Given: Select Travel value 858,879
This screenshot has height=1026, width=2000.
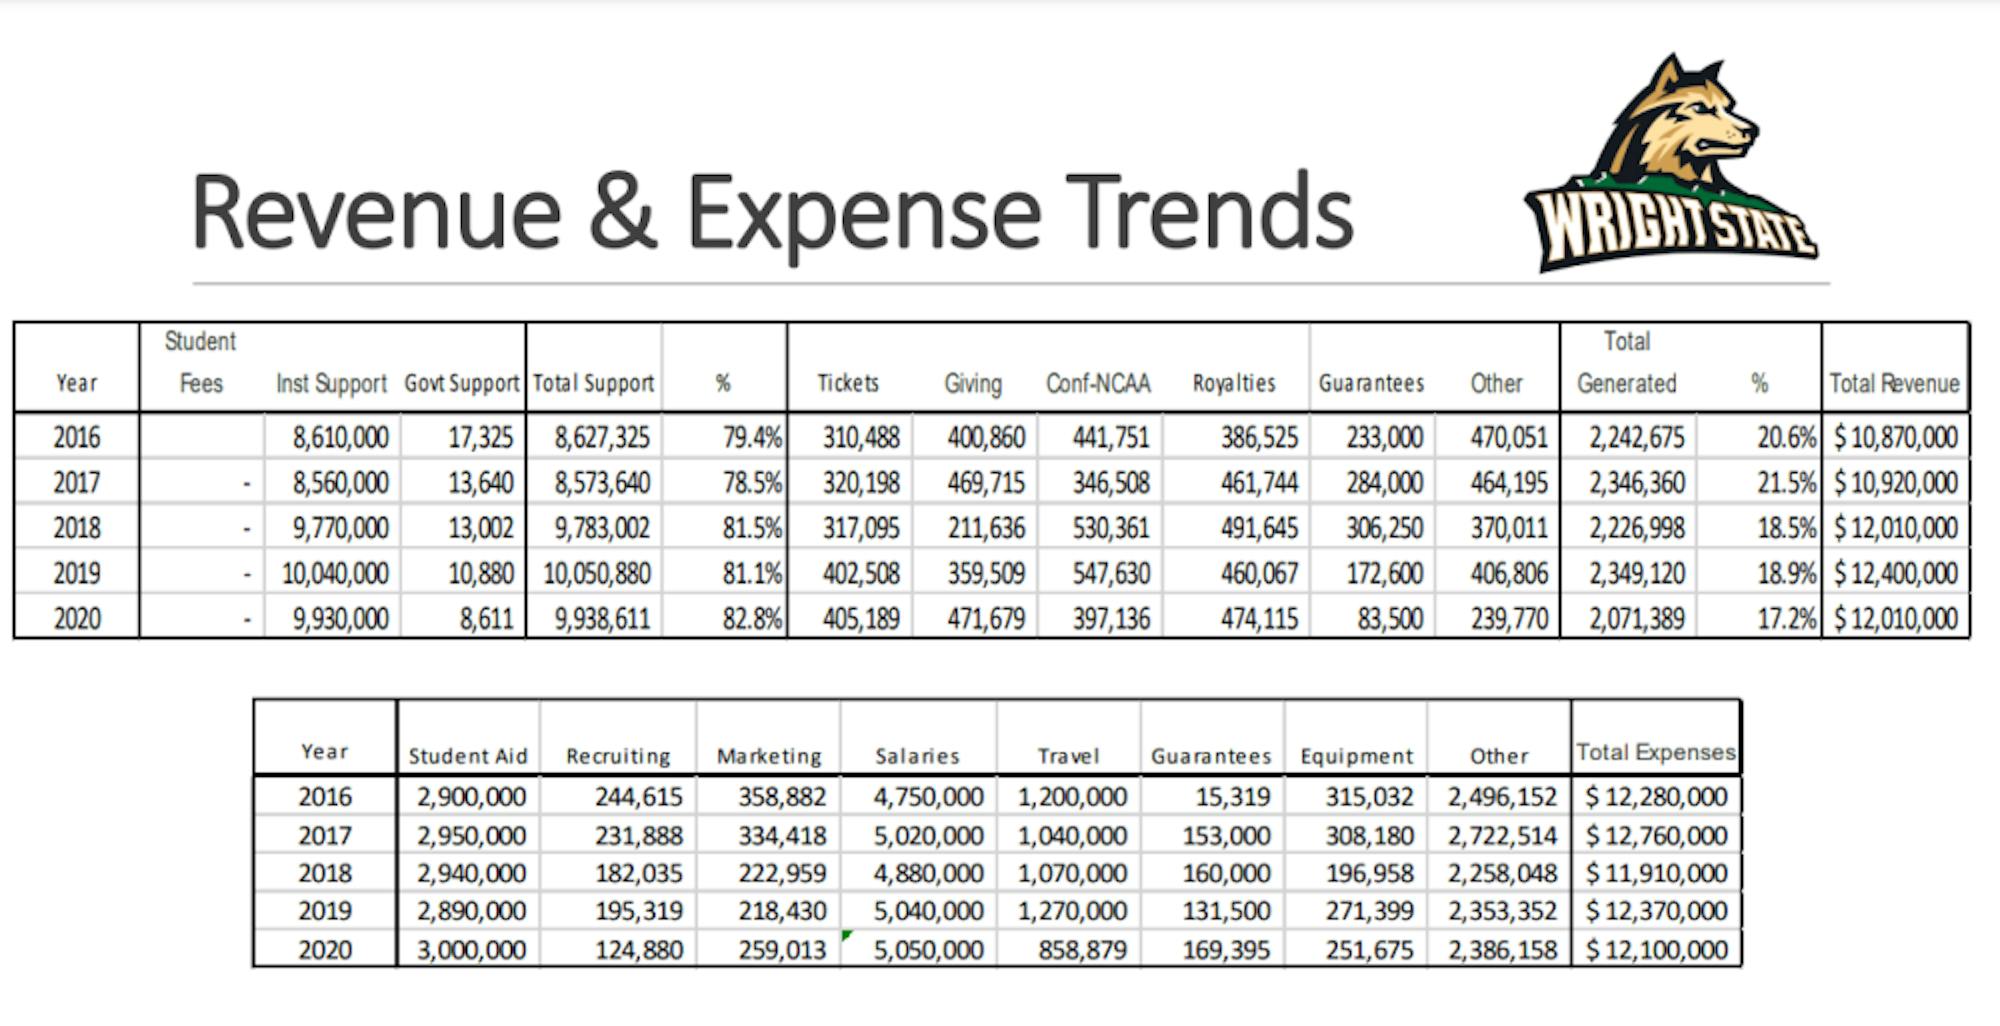Looking at the screenshot, I should pyautogui.click(x=1083, y=950).
